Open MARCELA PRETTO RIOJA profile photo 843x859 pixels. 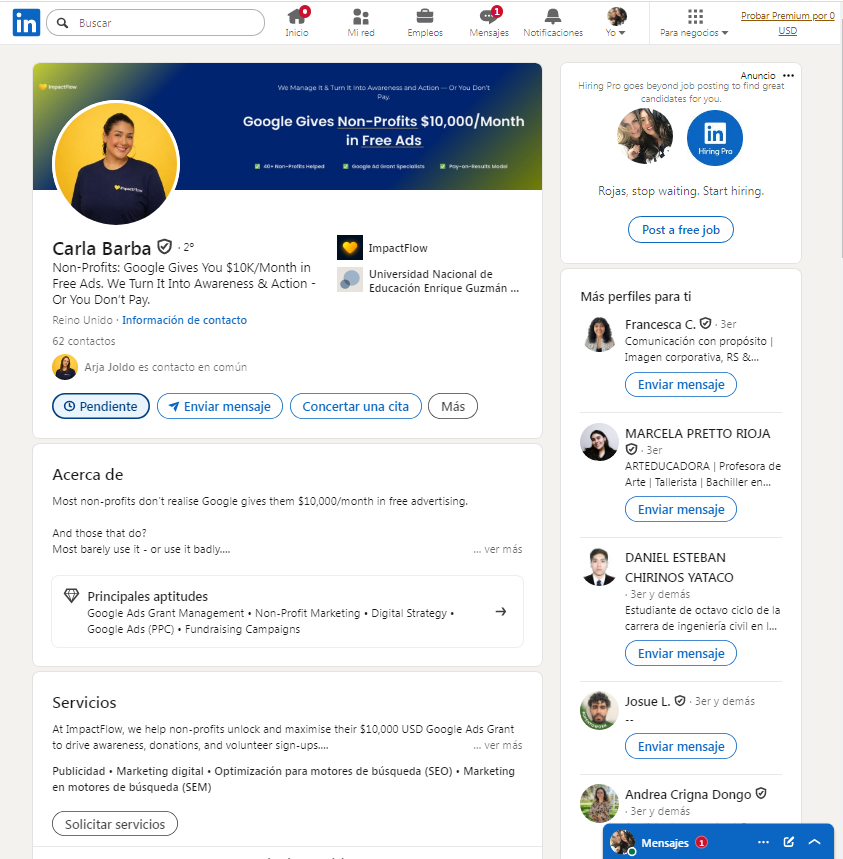click(599, 442)
